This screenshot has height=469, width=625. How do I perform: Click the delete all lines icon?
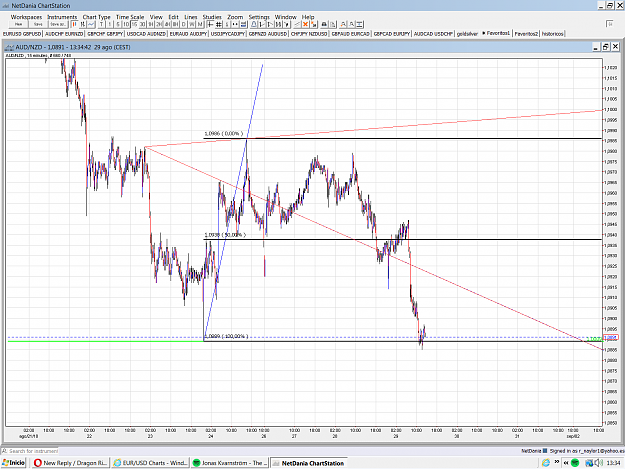pyautogui.click(x=314, y=24)
